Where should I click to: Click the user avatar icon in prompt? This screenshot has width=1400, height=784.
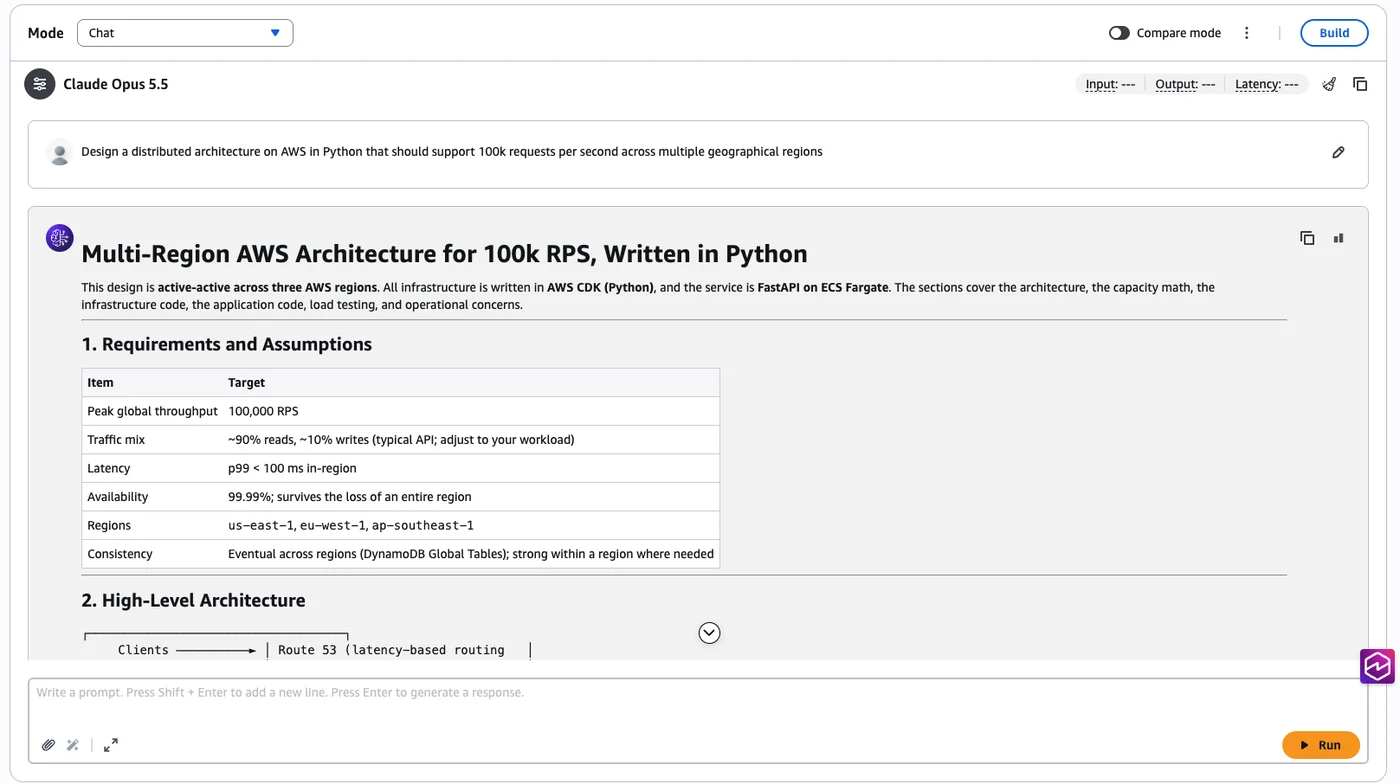[60, 152]
